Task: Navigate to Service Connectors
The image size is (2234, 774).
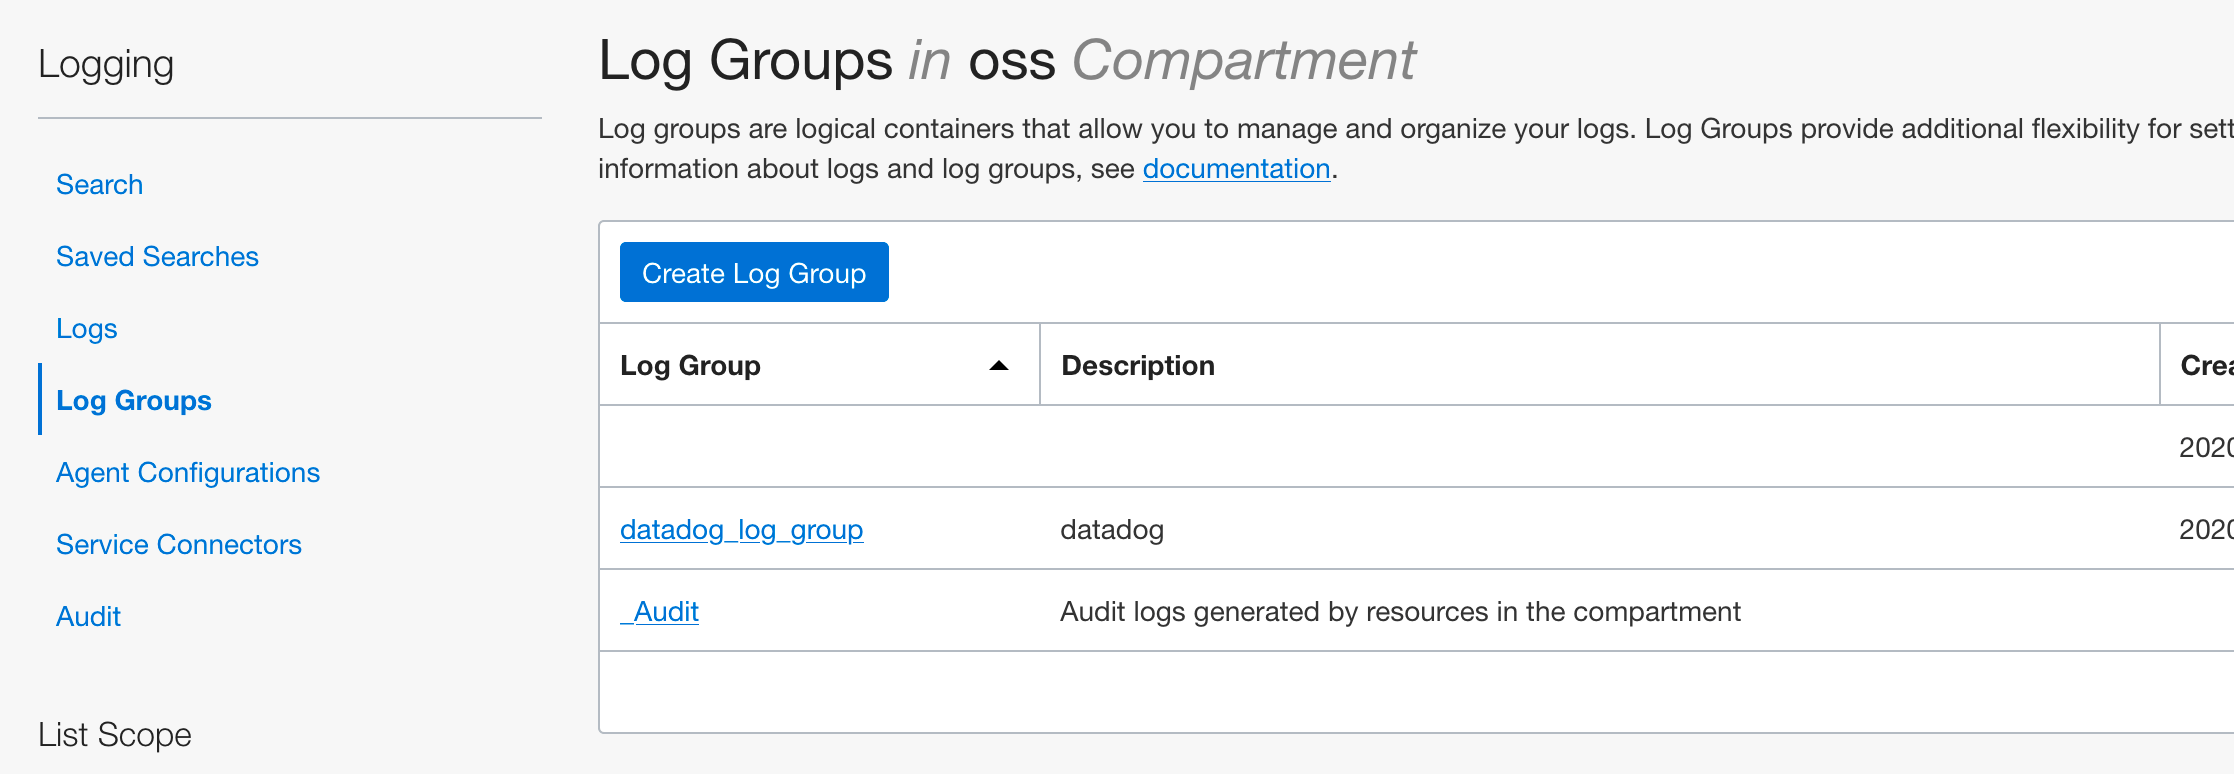Action: pyautogui.click(x=179, y=545)
